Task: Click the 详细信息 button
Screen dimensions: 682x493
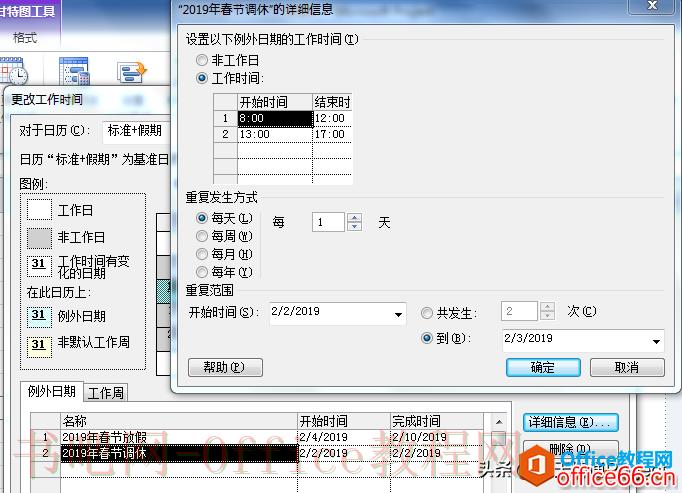Action: point(570,422)
